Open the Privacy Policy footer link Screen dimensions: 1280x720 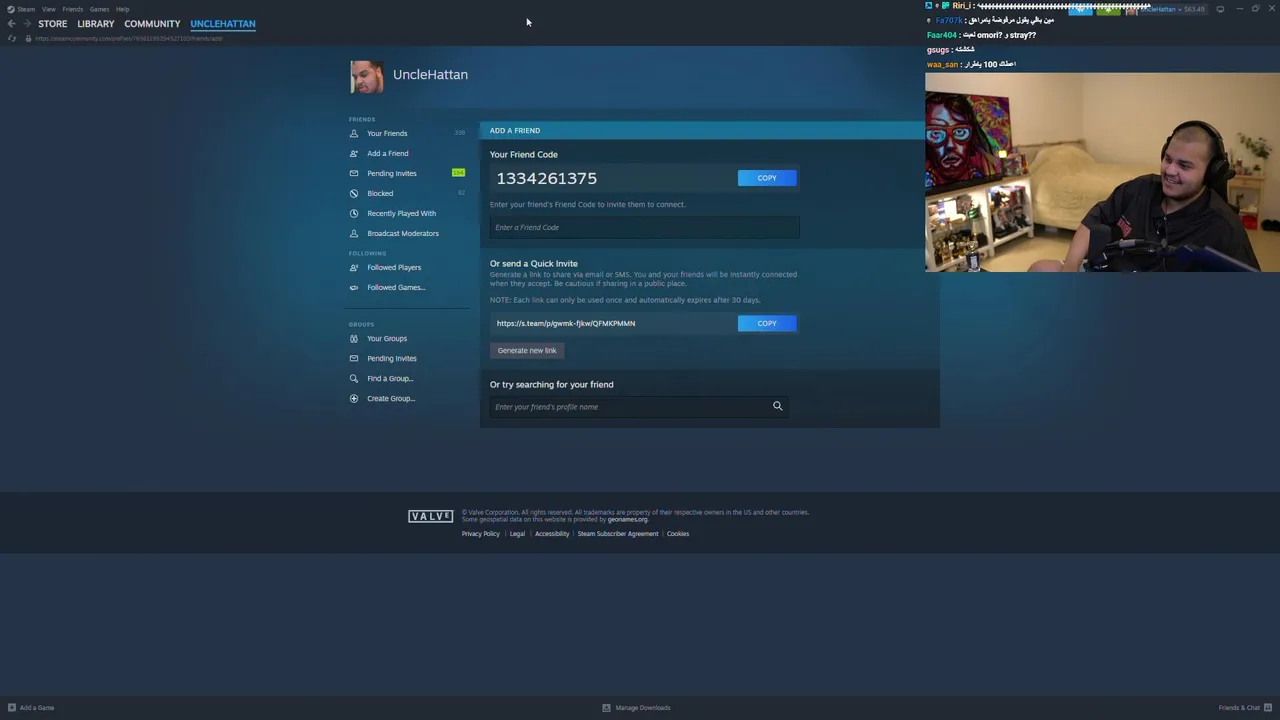481,533
